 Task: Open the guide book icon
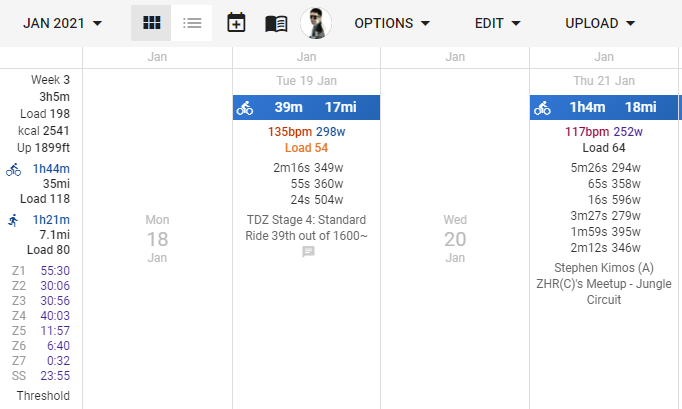point(276,22)
